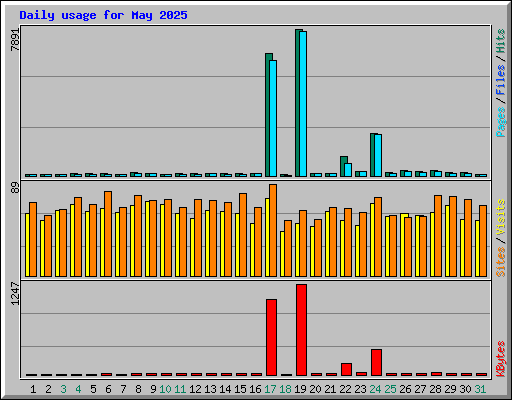Click day label 6 on the x-axis
512x400 pixels.
(108, 389)
